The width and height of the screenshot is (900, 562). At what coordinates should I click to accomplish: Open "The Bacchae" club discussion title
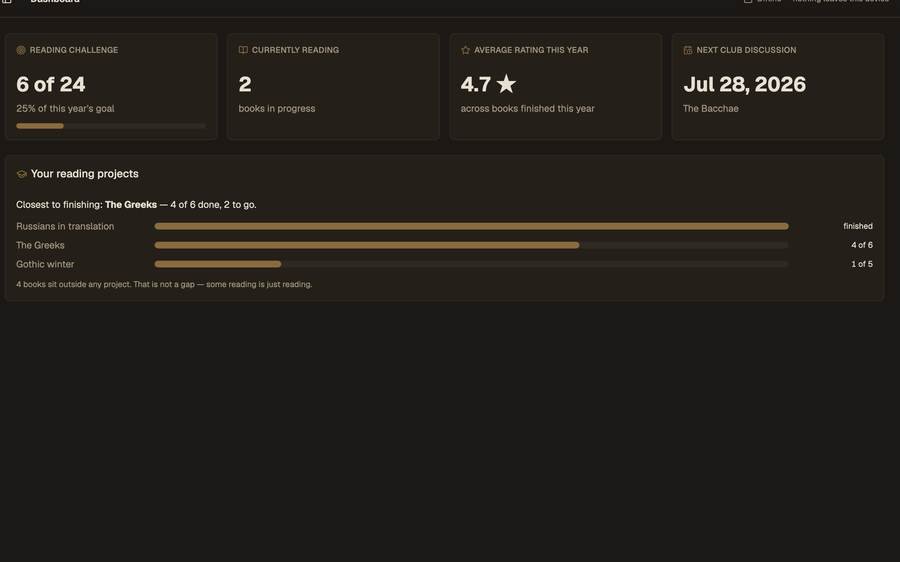(711, 108)
